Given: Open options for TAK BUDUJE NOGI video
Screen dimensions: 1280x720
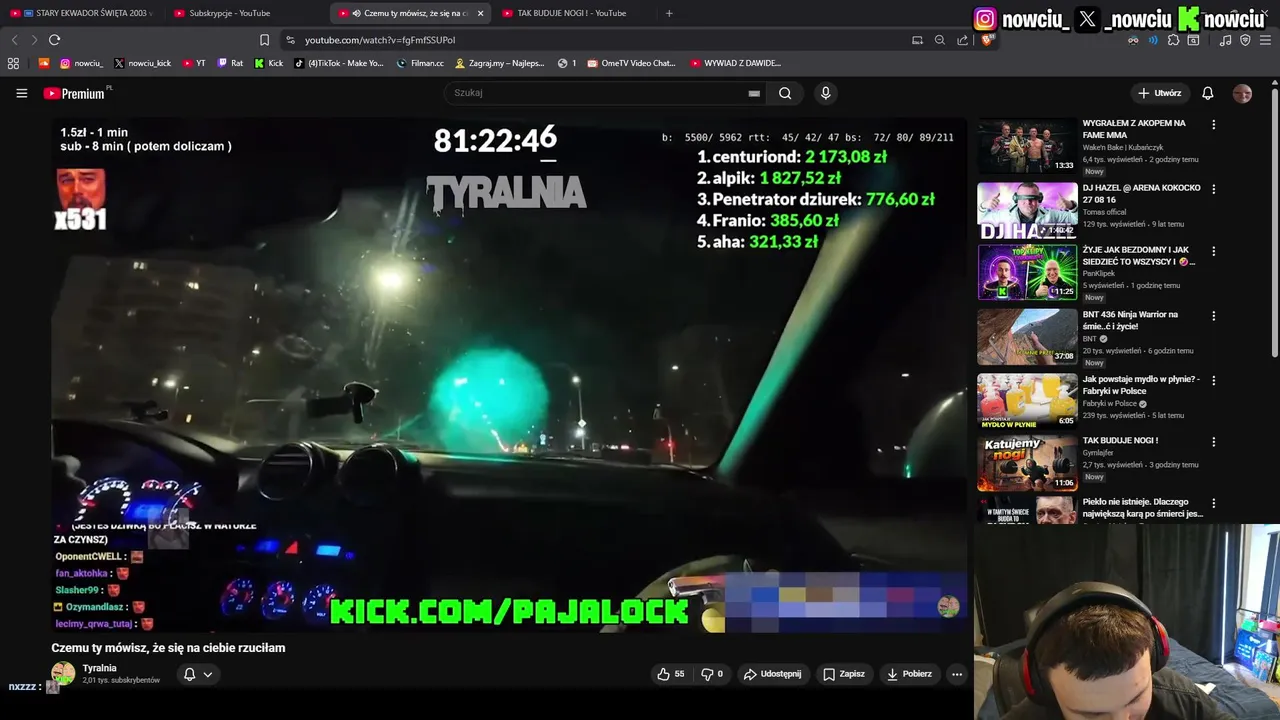Looking at the screenshot, I should pos(1214,442).
